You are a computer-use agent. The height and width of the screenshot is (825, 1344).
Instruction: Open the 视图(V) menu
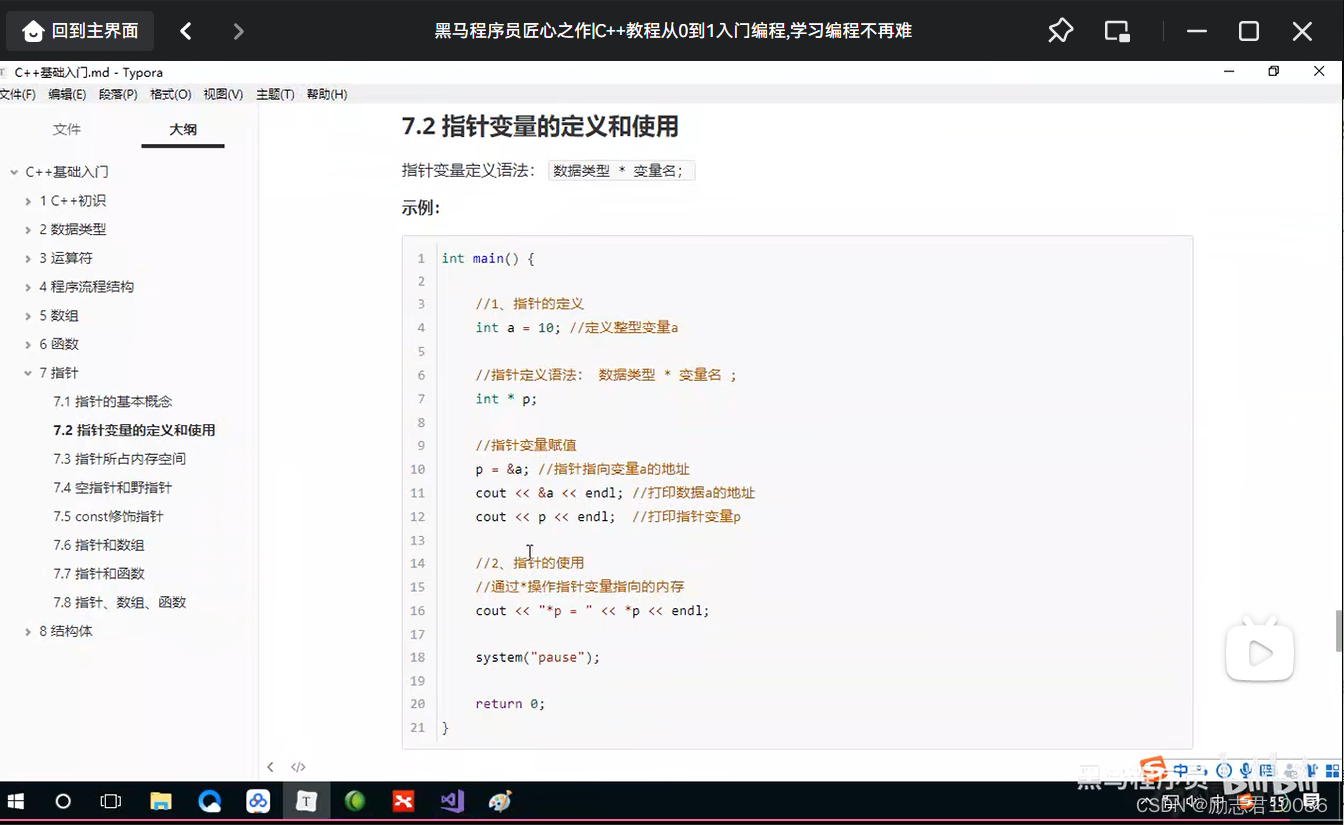point(223,94)
